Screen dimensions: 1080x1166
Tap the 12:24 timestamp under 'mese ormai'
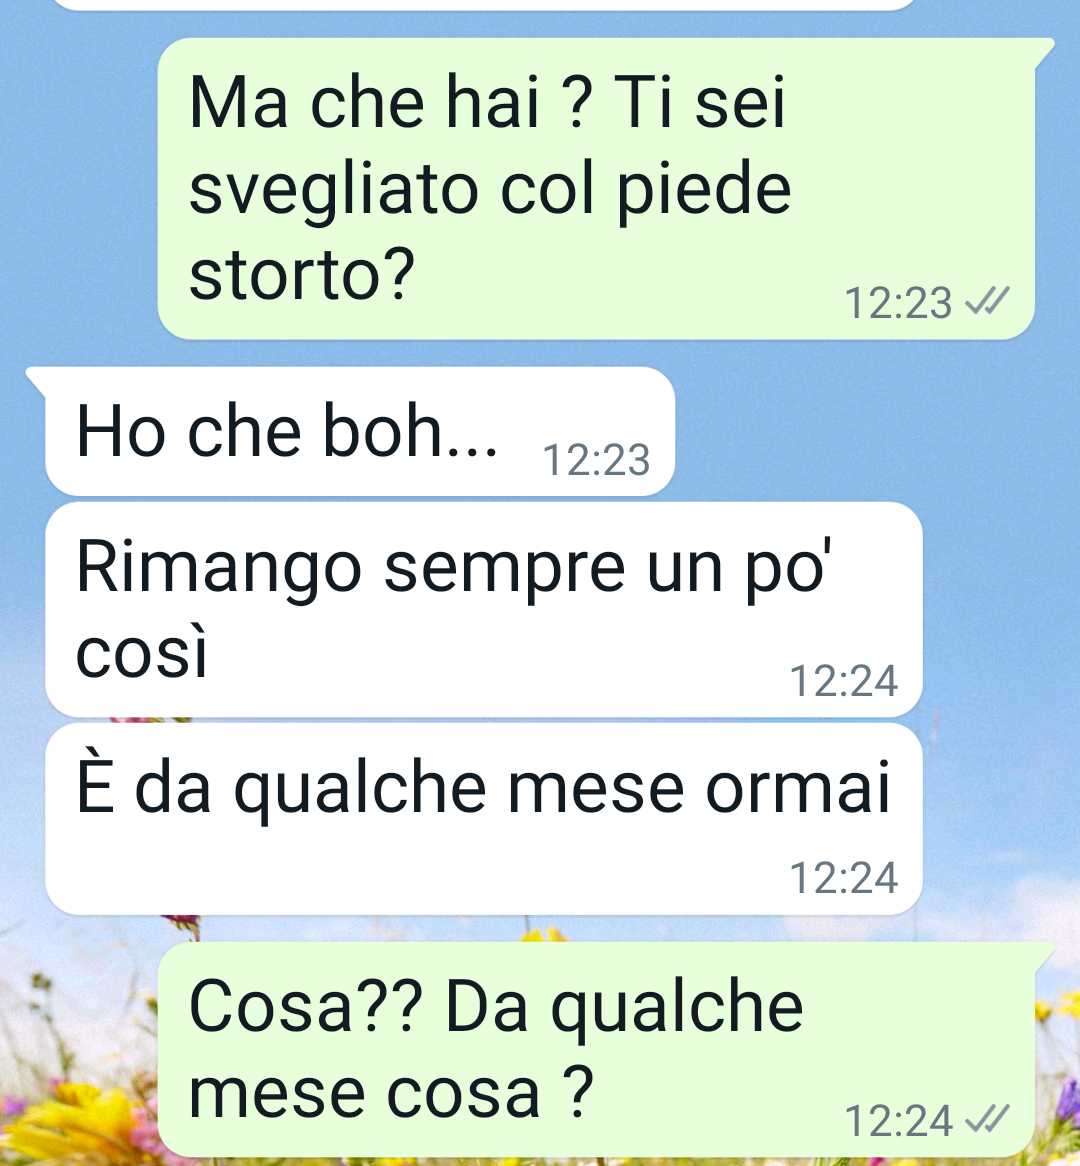point(843,878)
